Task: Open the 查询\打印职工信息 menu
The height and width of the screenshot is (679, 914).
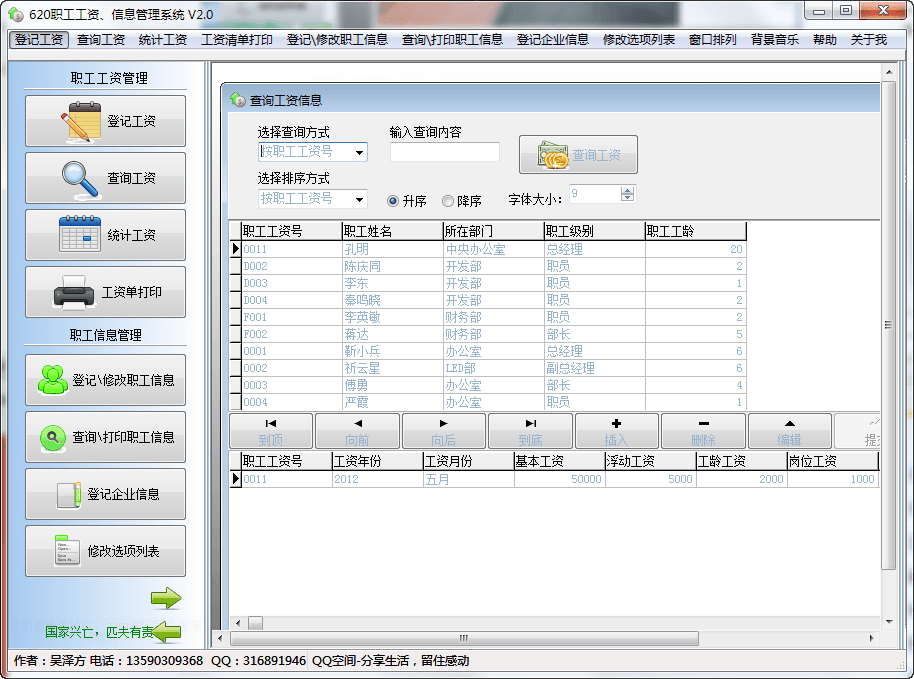Action: pos(452,40)
